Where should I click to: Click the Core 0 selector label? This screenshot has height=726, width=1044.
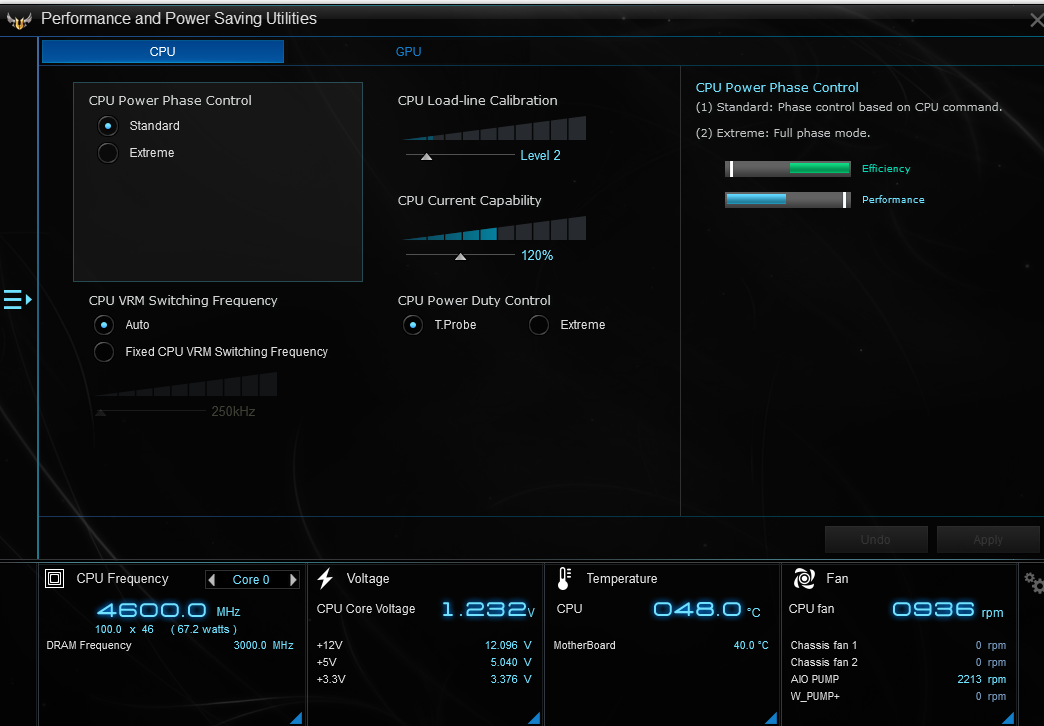point(251,579)
